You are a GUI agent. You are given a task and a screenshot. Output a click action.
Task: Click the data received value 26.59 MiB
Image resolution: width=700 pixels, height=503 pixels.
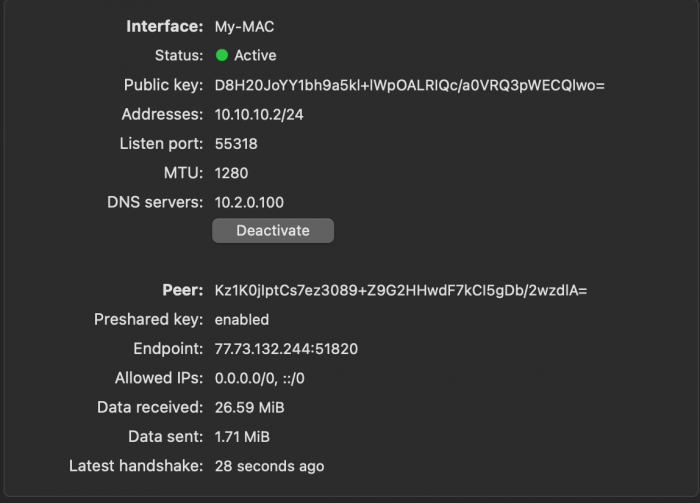[247, 407]
